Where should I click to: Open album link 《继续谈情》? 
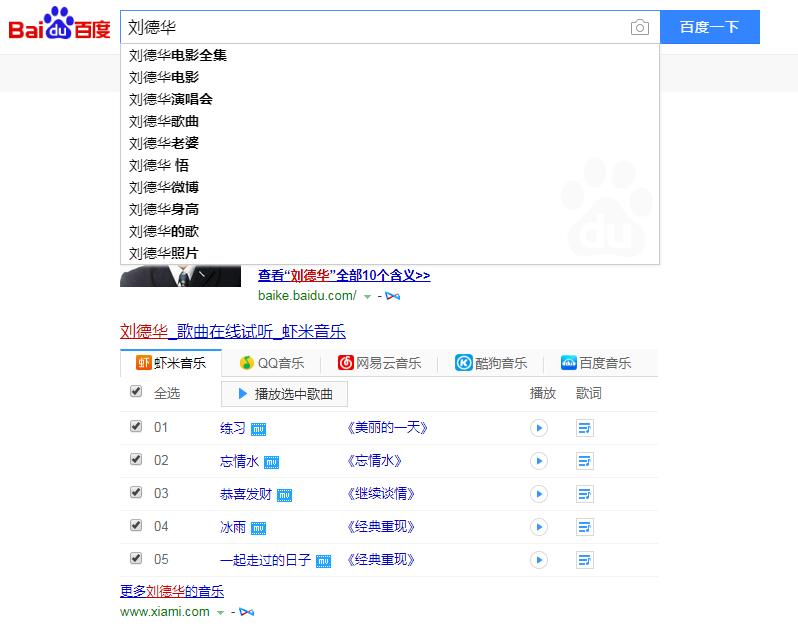(381, 494)
